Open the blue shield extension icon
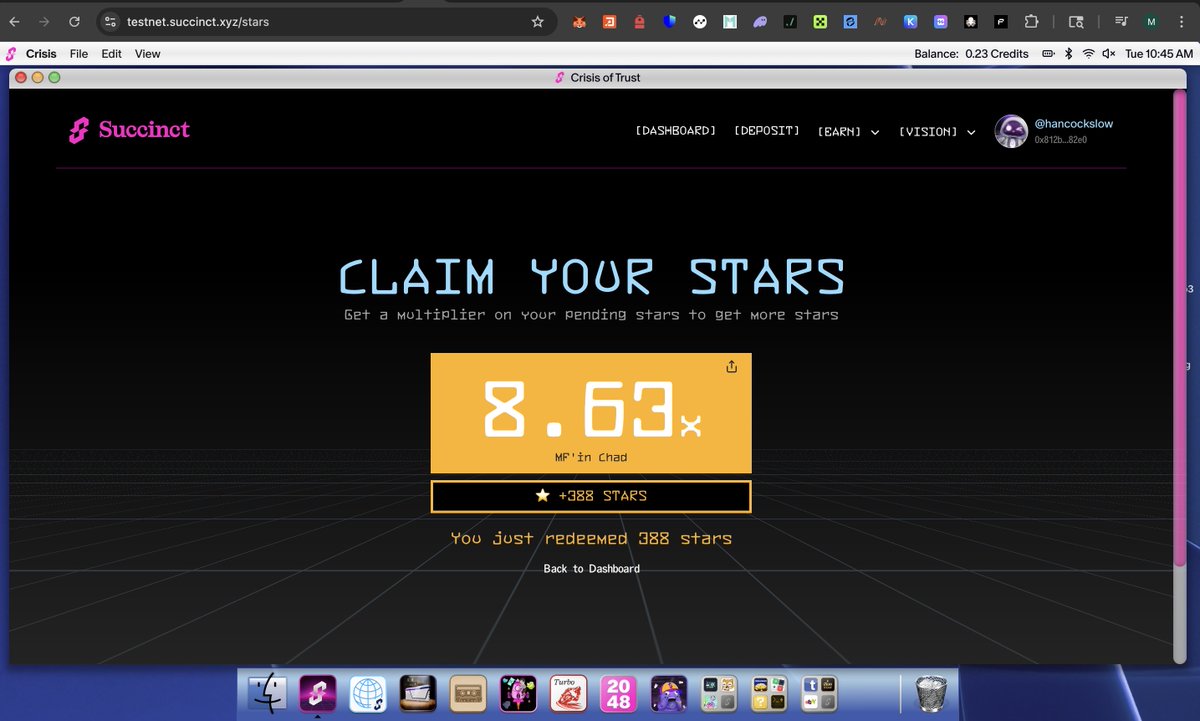 (x=670, y=21)
